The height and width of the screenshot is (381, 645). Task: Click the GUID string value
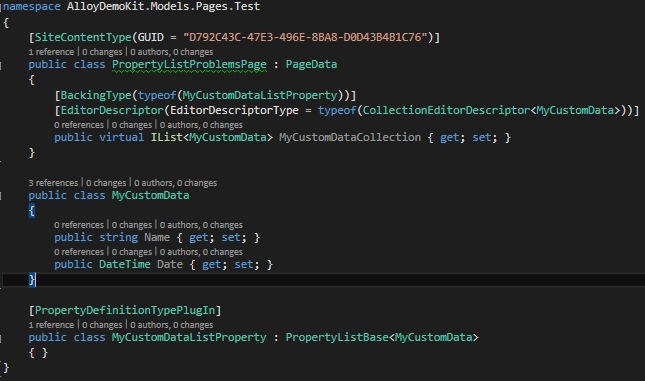(306, 37)
